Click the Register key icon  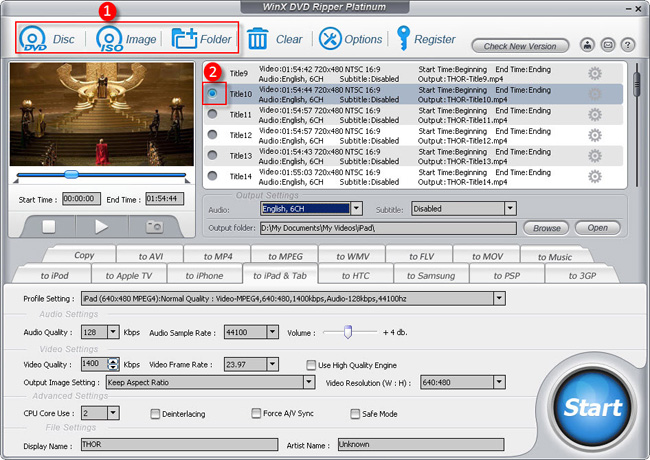403,38
